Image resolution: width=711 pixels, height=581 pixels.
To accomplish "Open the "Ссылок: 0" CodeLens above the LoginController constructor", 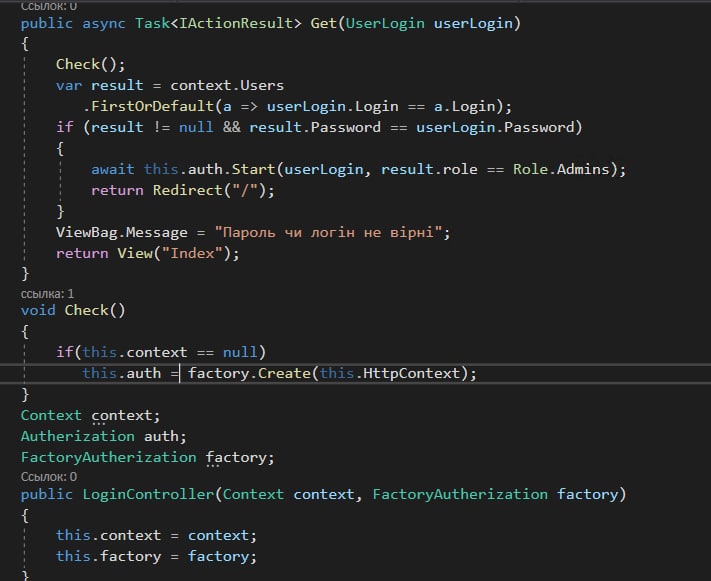I will [x=49, y=477].
